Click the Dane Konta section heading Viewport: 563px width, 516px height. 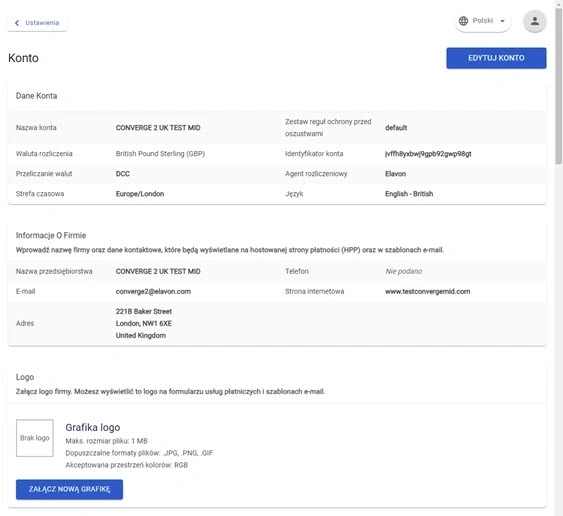click(37, 96)
